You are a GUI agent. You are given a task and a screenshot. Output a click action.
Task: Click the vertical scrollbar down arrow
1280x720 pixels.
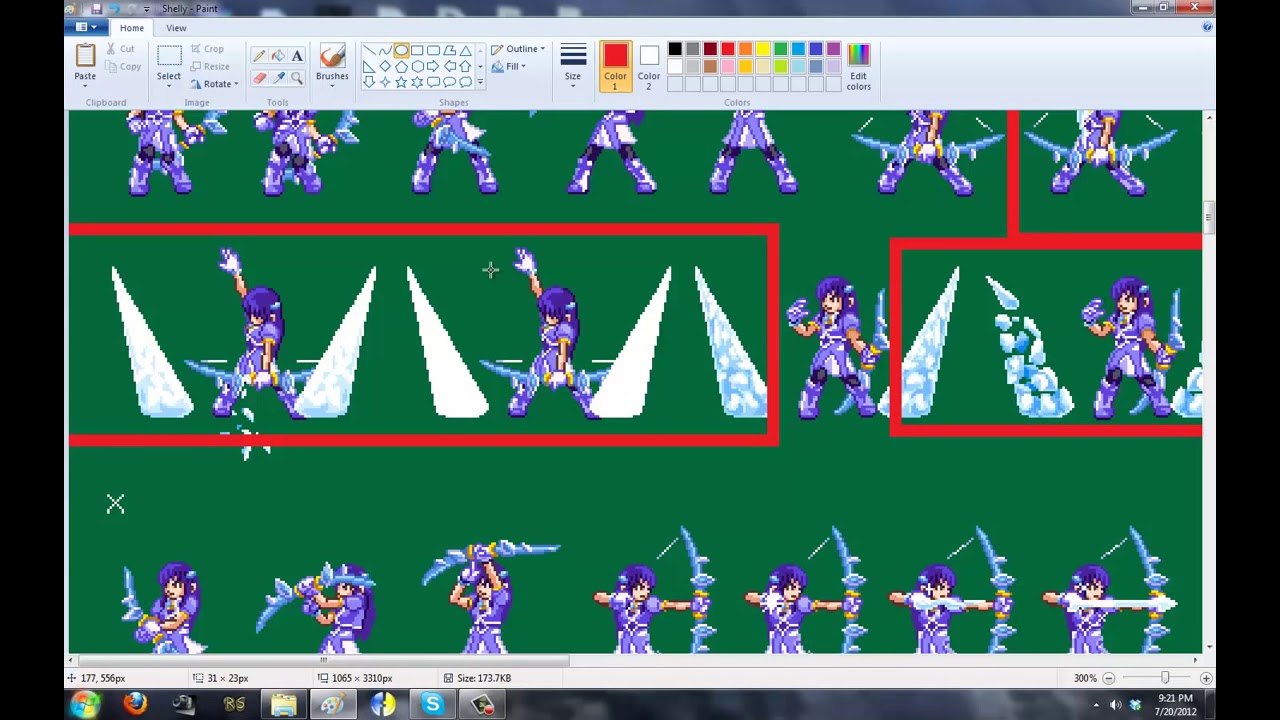[x=1209, y=647]
